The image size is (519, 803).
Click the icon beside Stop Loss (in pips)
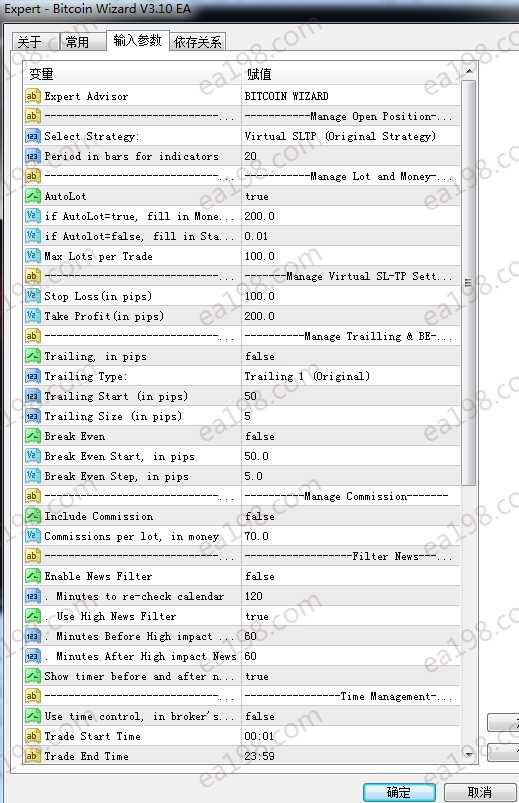point(32,296)
